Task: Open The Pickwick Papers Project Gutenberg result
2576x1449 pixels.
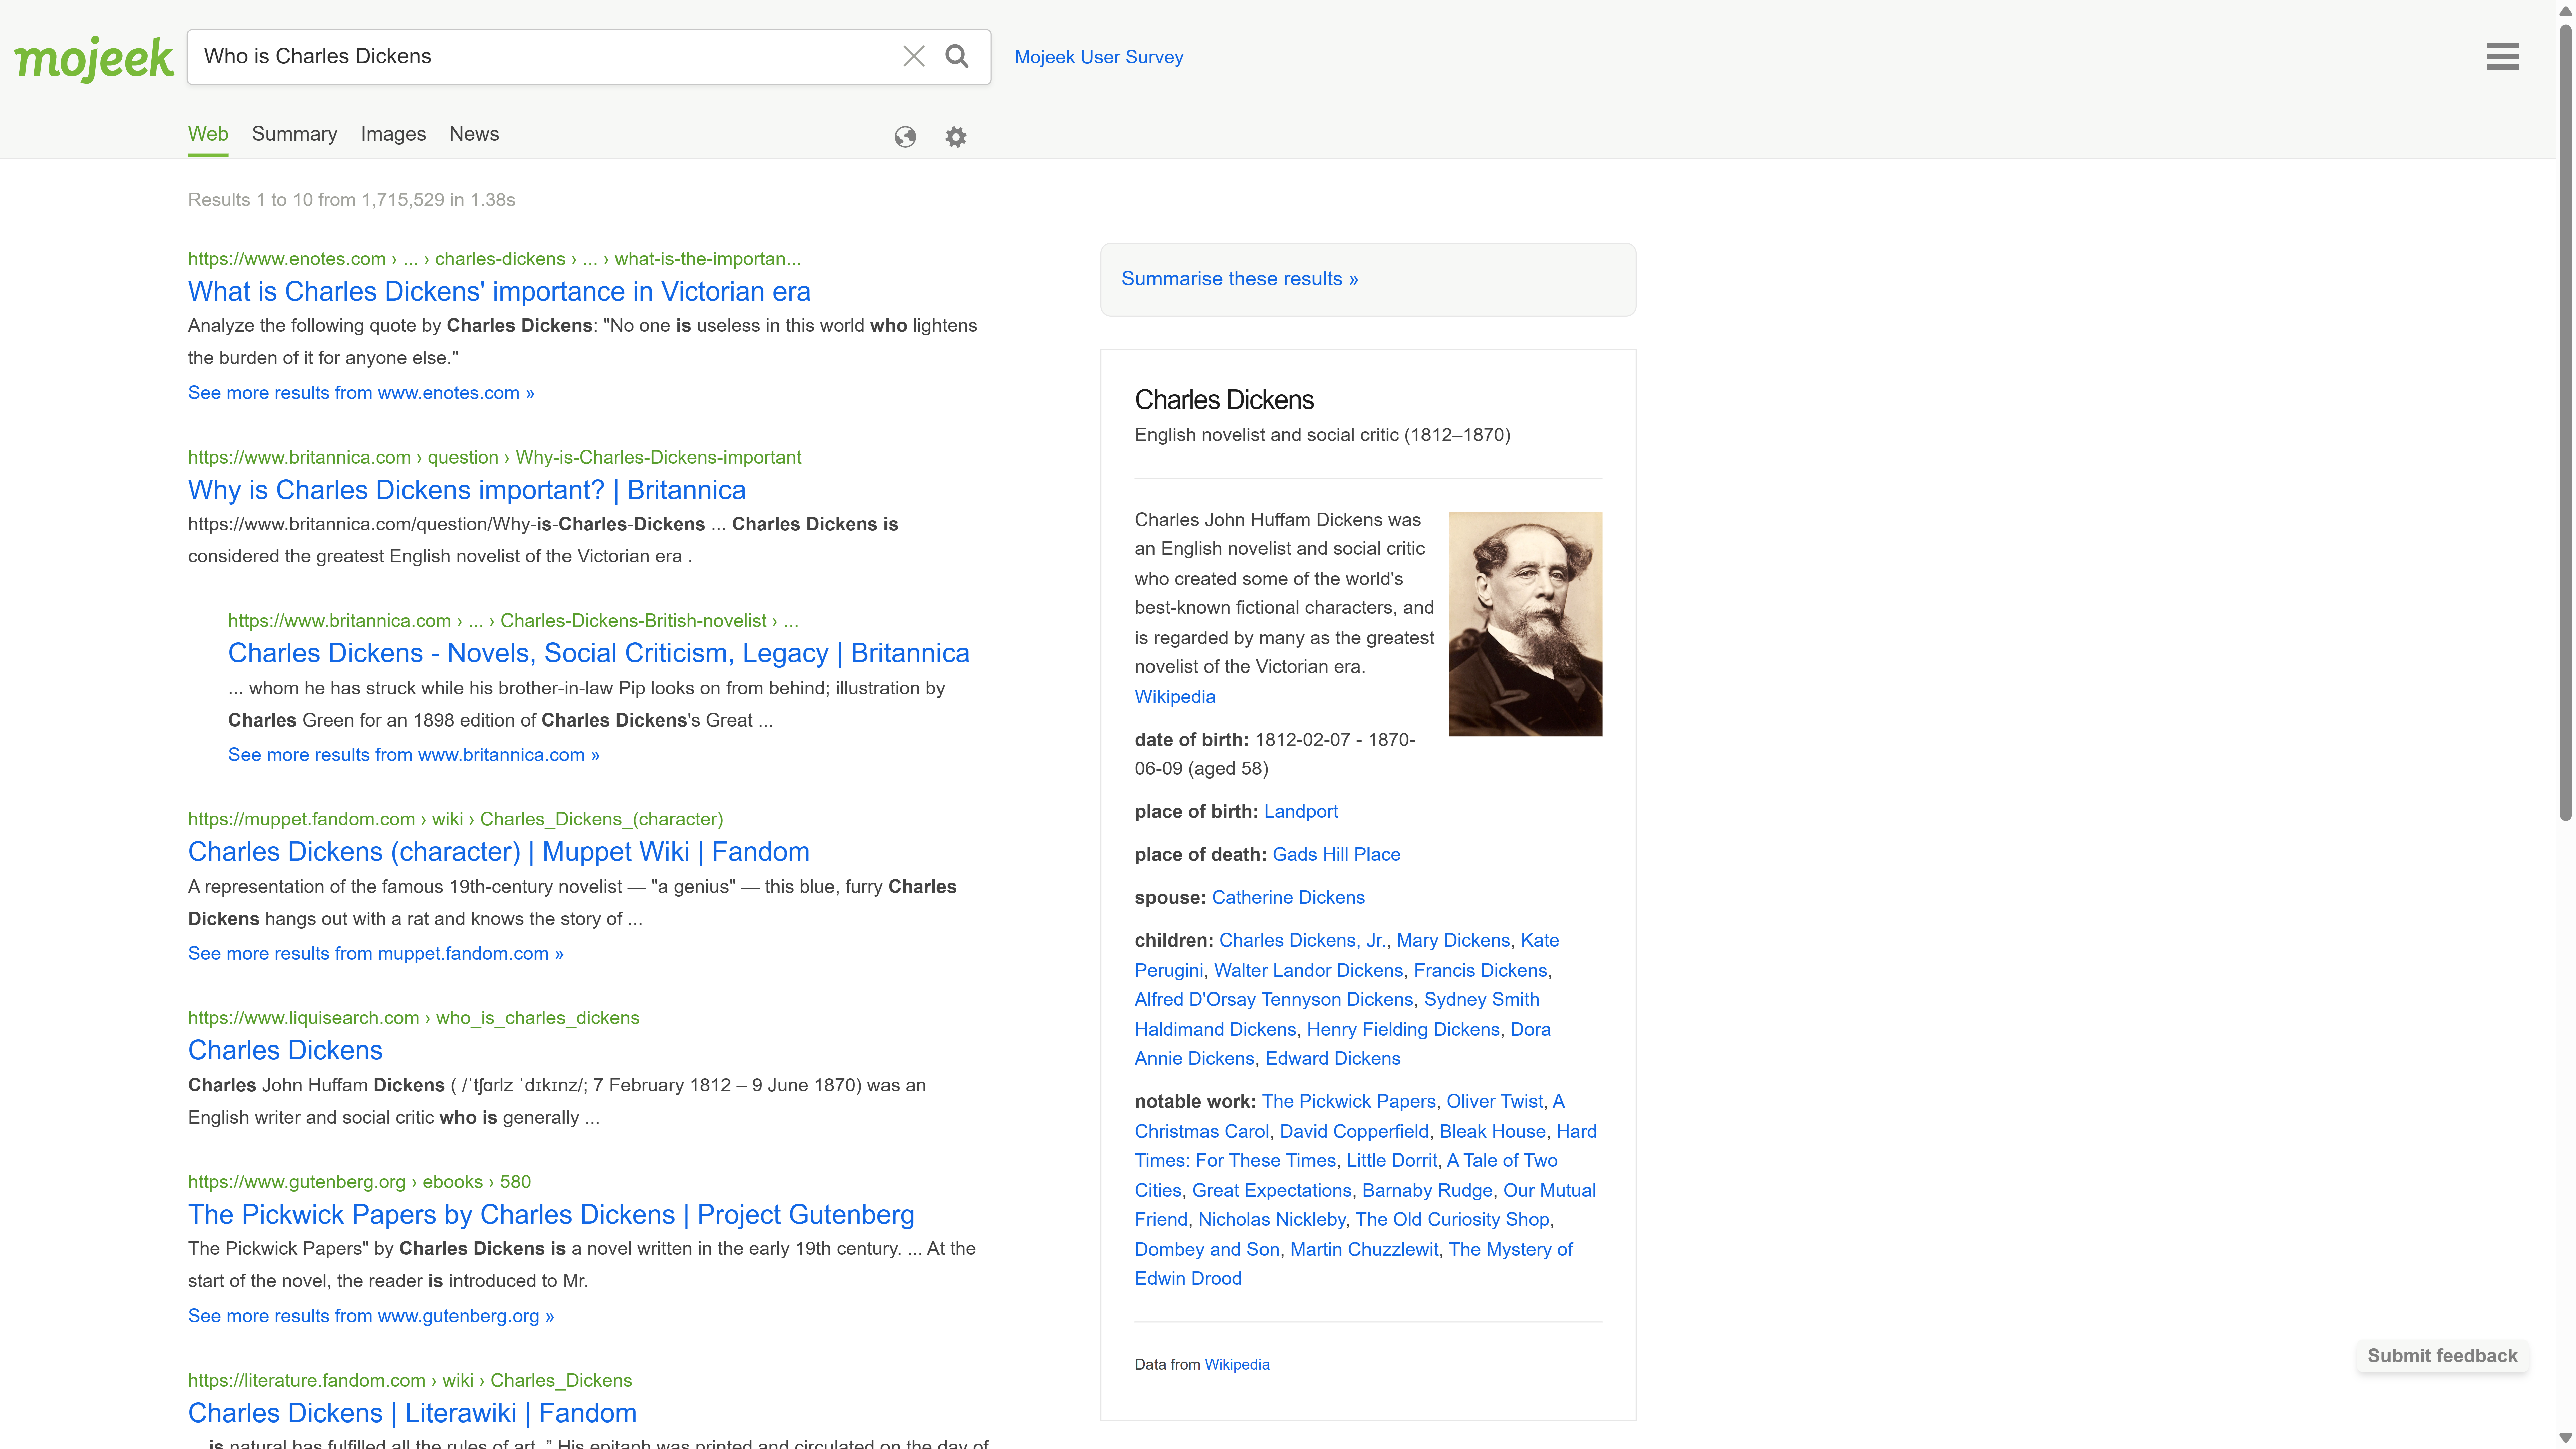Action: coord(550,1214)
